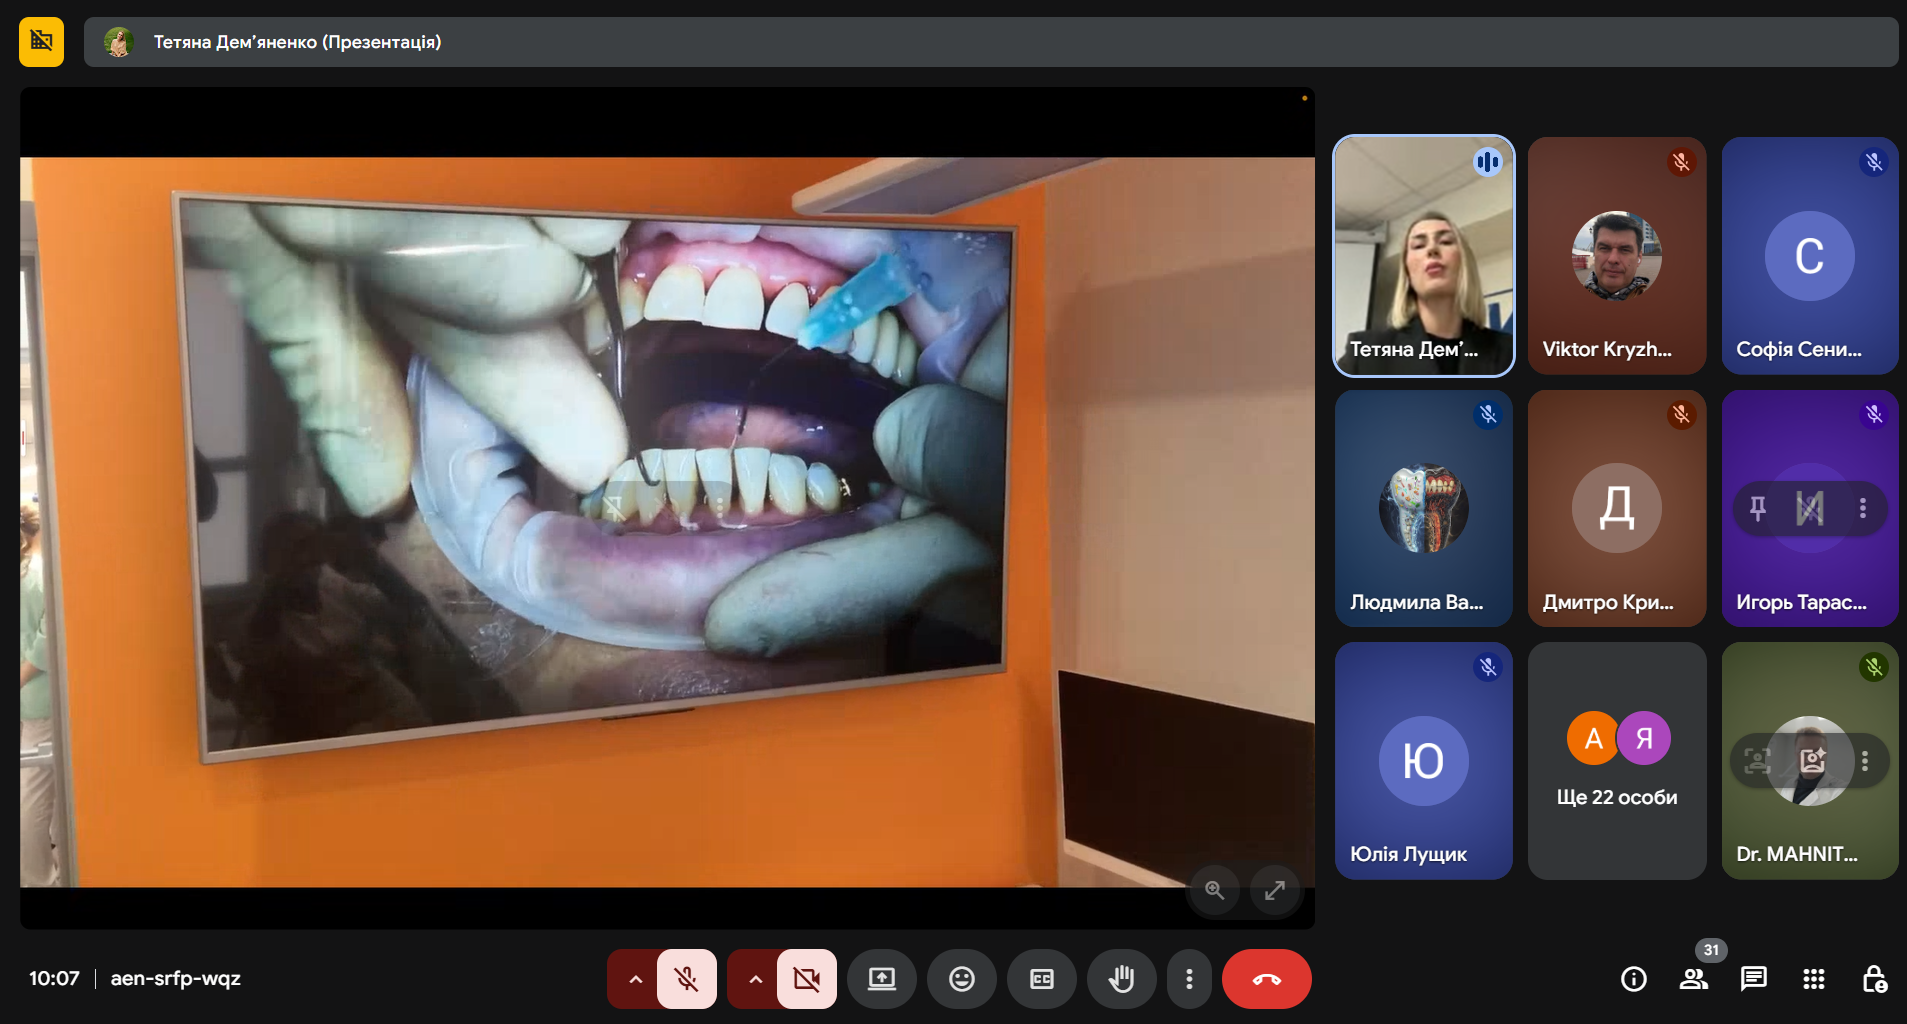Pin Игорь Тарас tile
This screenshot has height=1024, width=1907.
point(1757,509)
